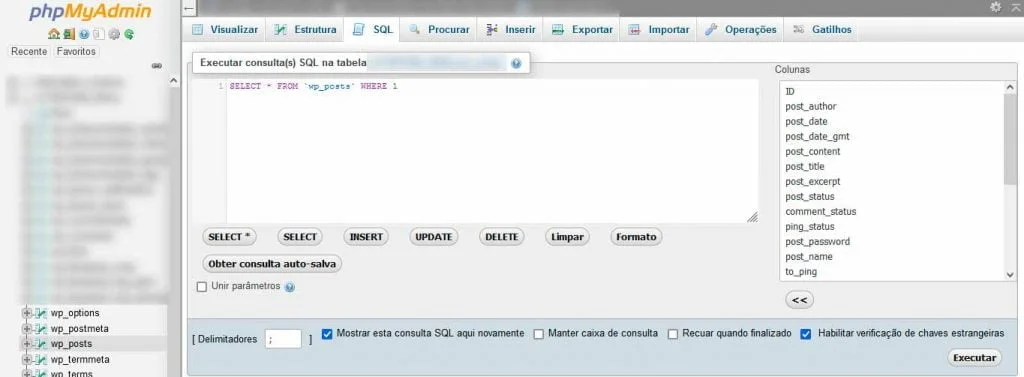
Task: Open the Visualizar tab
Action: point(225,29)
